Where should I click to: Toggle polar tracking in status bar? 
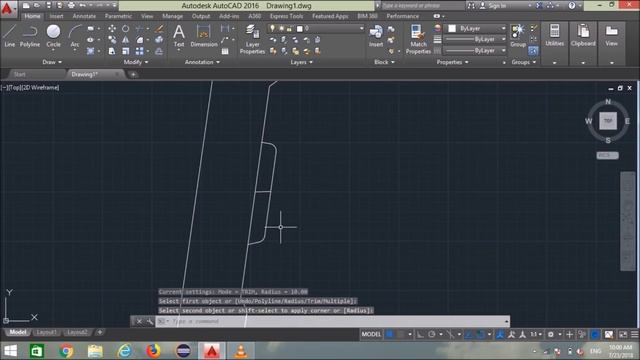pyautogui.click(x=432, y=334)
